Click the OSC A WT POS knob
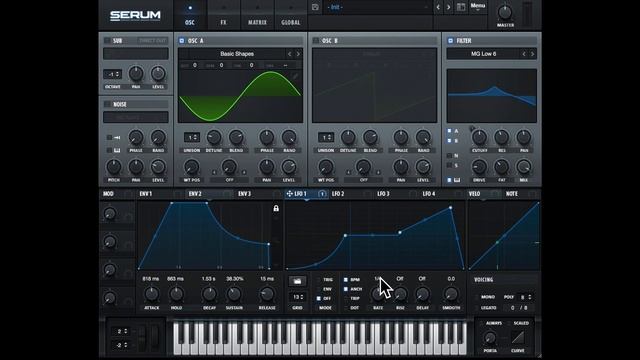This screenshot has height=360, width=640. (x=191, y=167)
